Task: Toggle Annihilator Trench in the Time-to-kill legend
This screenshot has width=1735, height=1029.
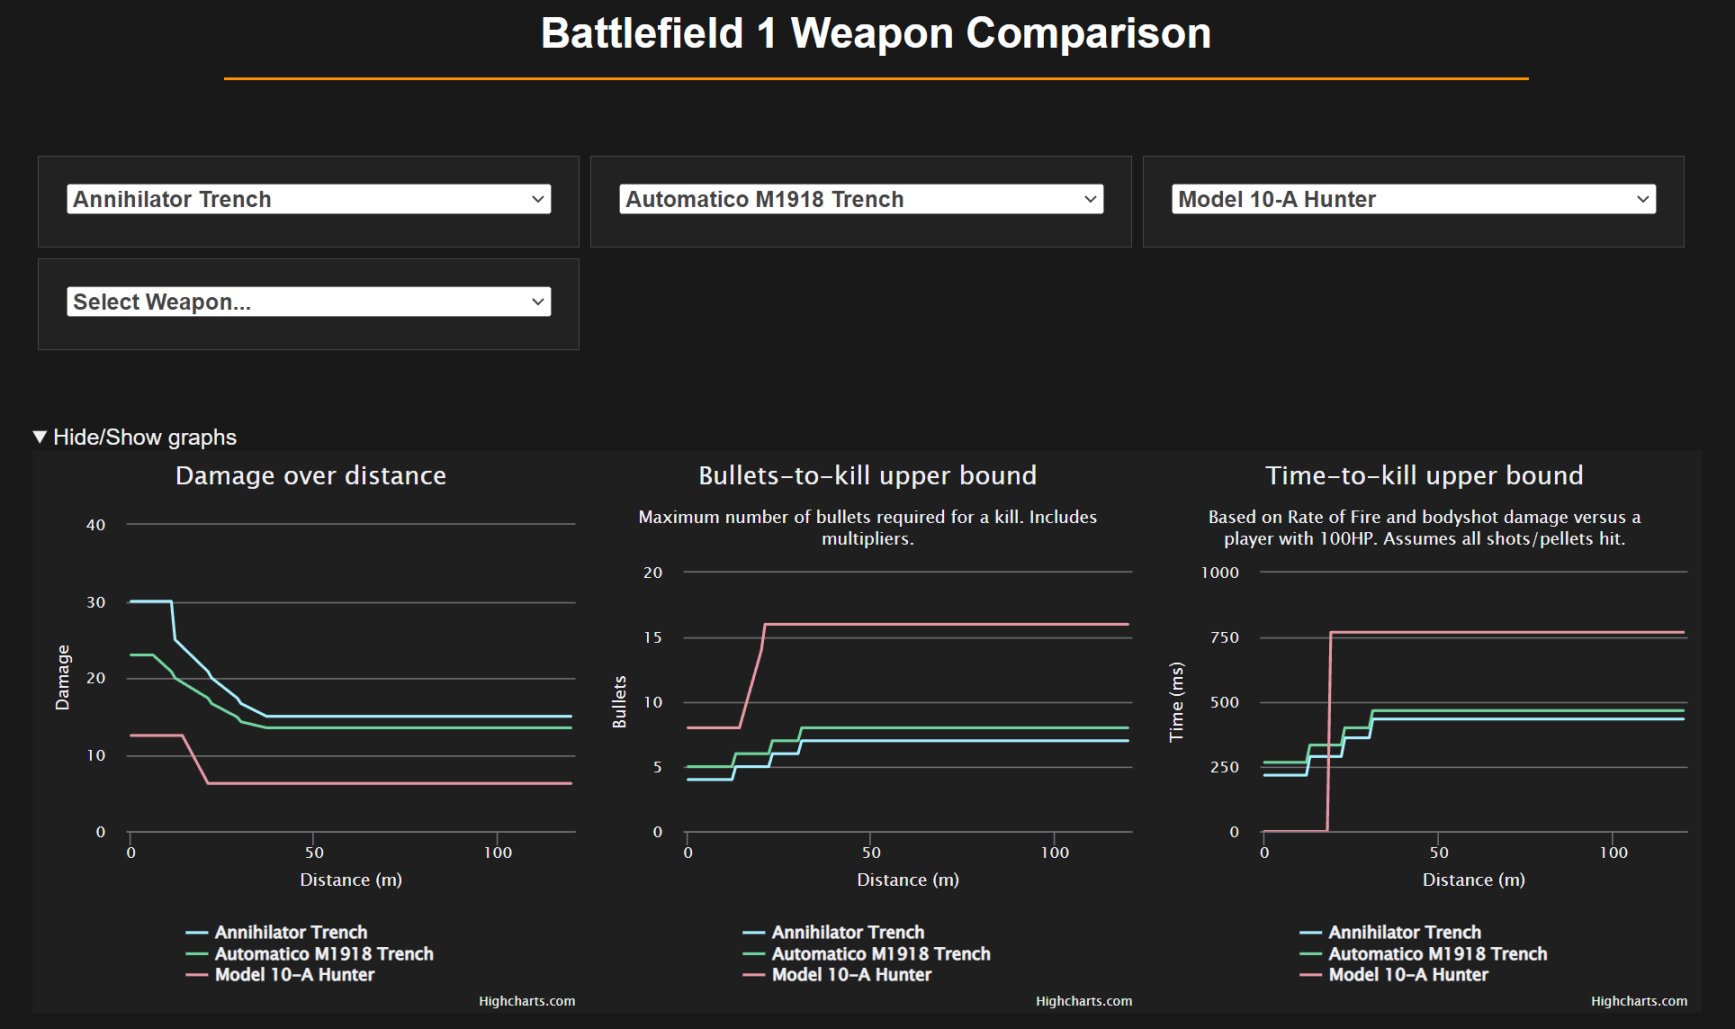Action: click(1391, 932)
